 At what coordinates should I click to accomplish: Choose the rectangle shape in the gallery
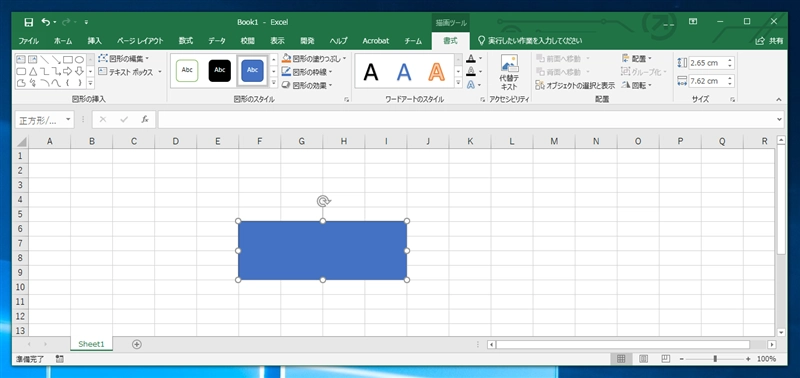click(x=68, y=60)
